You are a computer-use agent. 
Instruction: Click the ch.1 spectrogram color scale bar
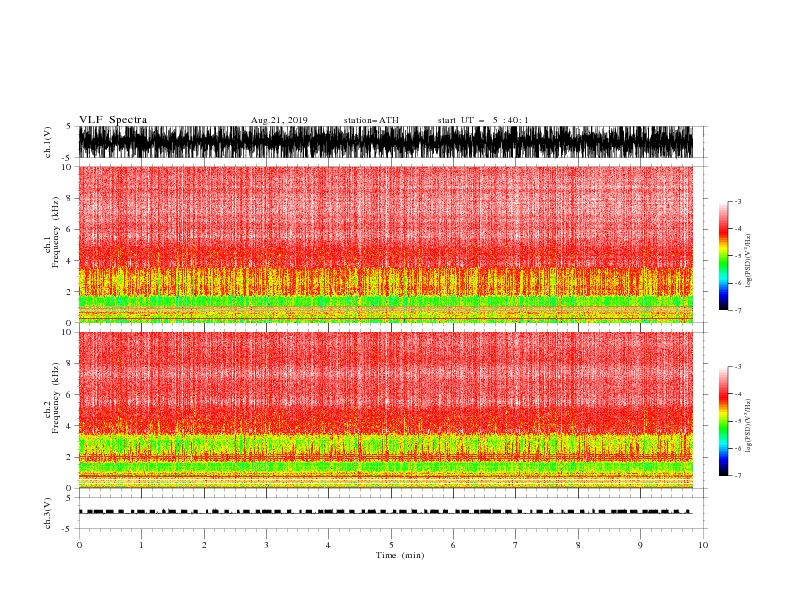point(723,256)
